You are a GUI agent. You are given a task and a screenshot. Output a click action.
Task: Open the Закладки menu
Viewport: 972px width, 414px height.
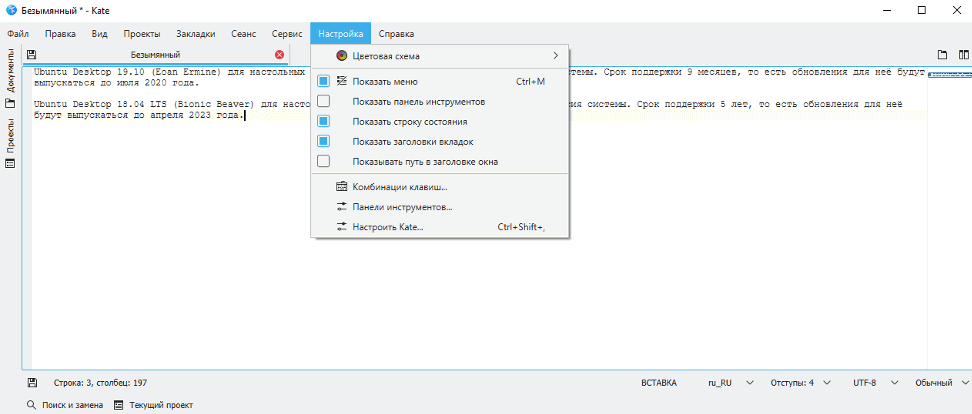click(196, 33)
